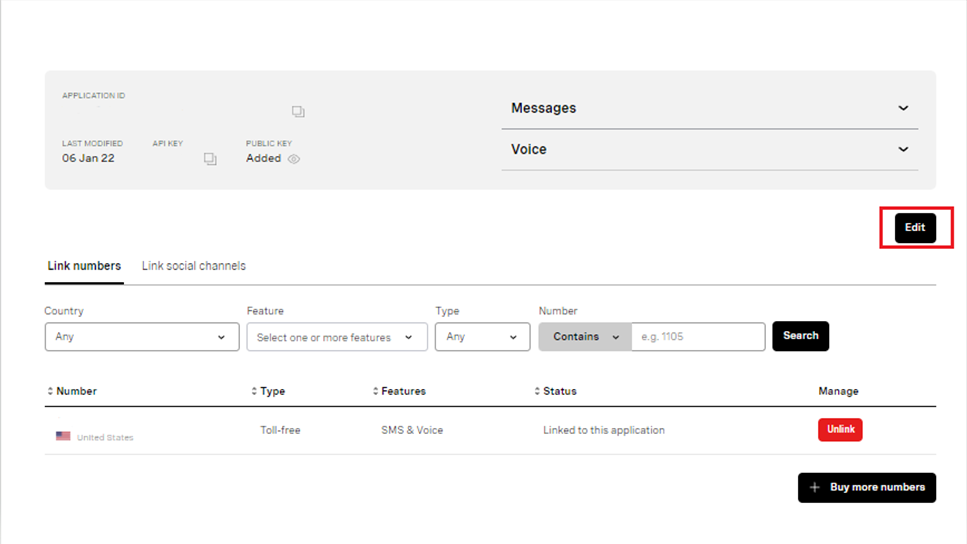Click the Edit button
The image size is (967, 544).
point(915,228)
